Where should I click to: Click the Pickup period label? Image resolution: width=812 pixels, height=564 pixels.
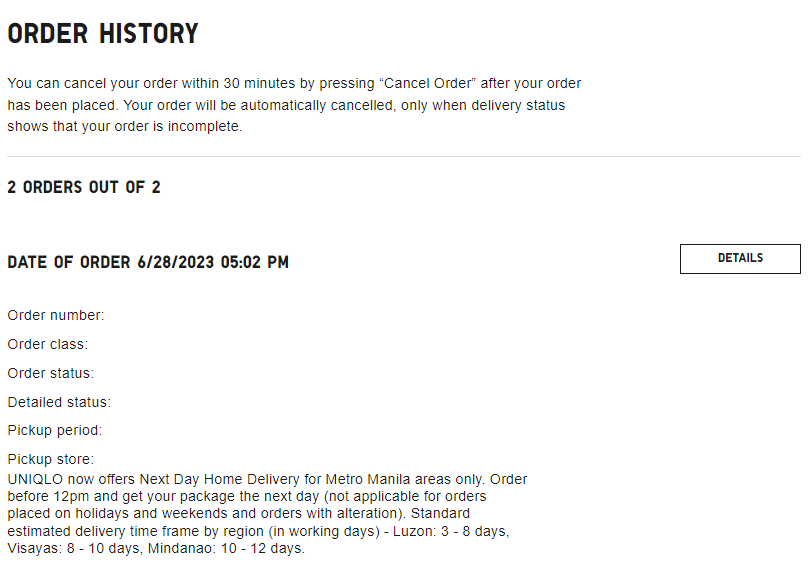[55, 431]
